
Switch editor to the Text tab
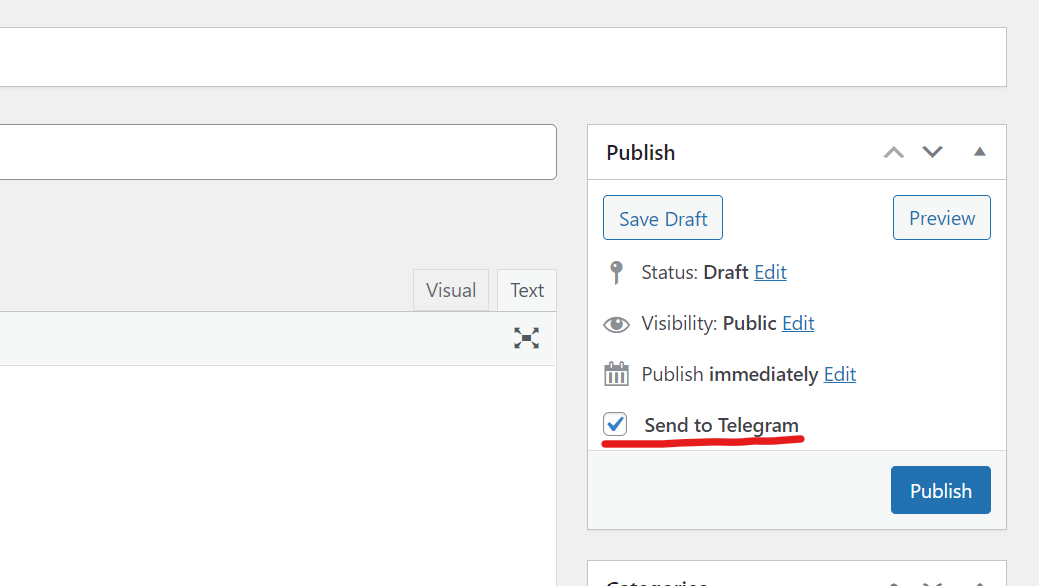coord(526,290)
